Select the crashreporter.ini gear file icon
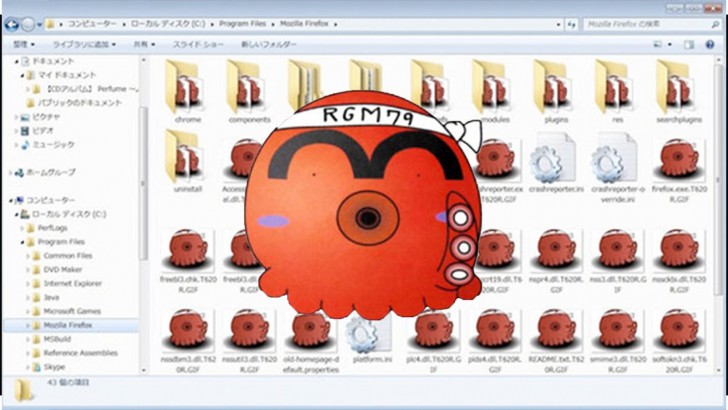This screenshot has width=728, height=410. [x=553, y=157]
